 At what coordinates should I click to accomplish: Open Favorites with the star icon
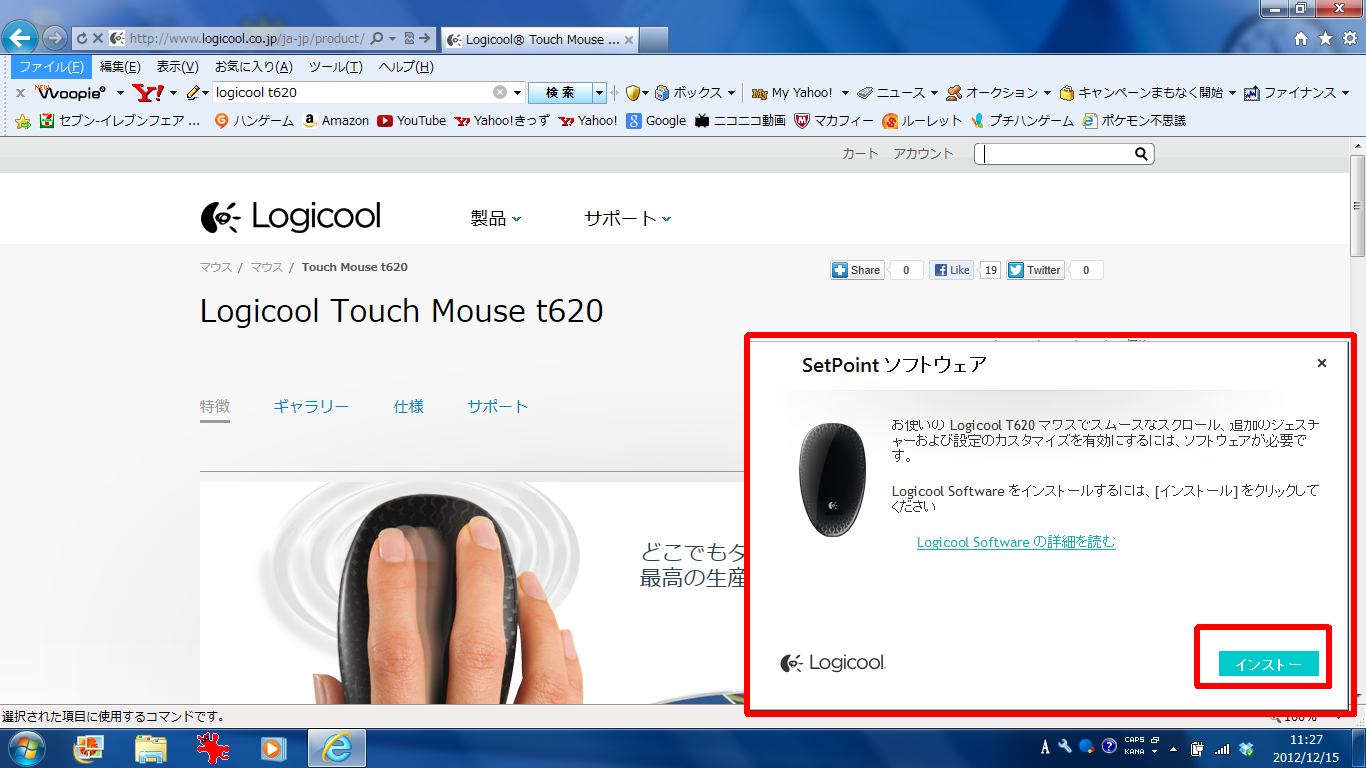1325,39
